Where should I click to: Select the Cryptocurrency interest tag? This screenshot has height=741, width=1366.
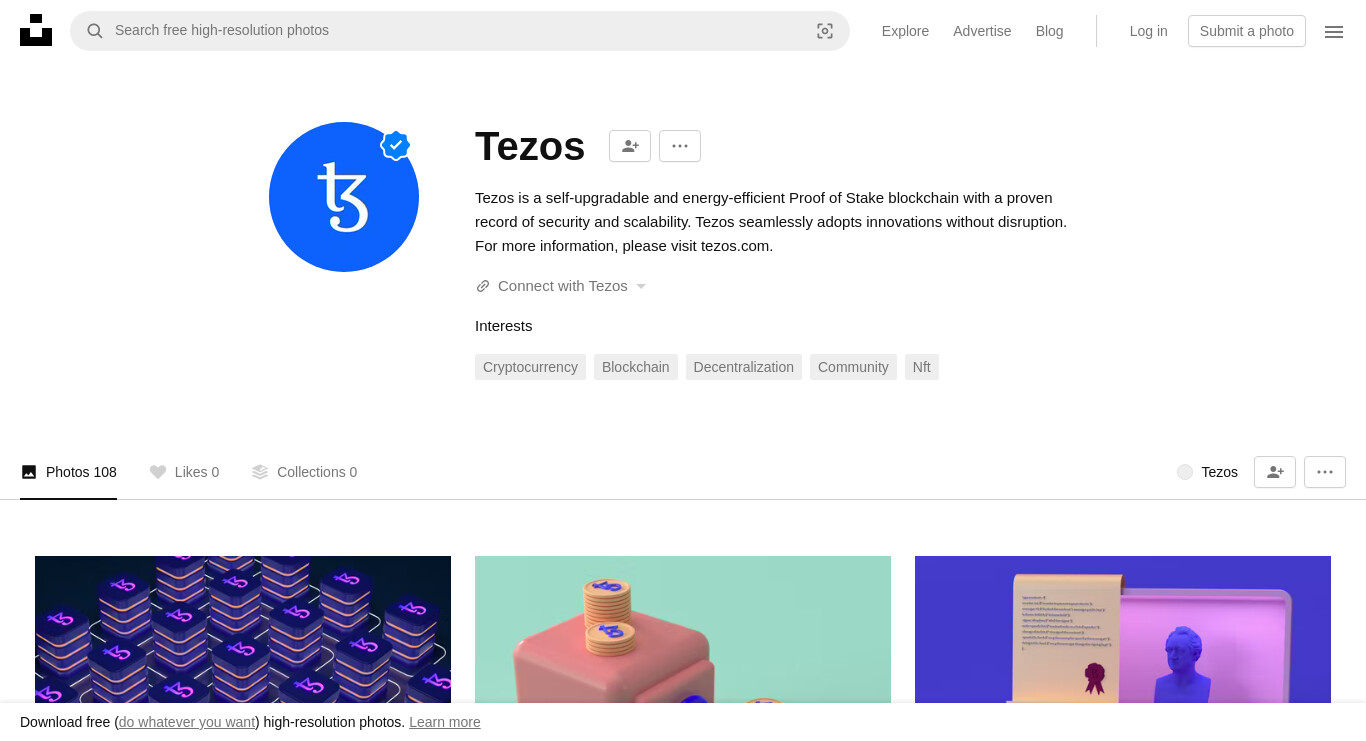coord(530,367)
